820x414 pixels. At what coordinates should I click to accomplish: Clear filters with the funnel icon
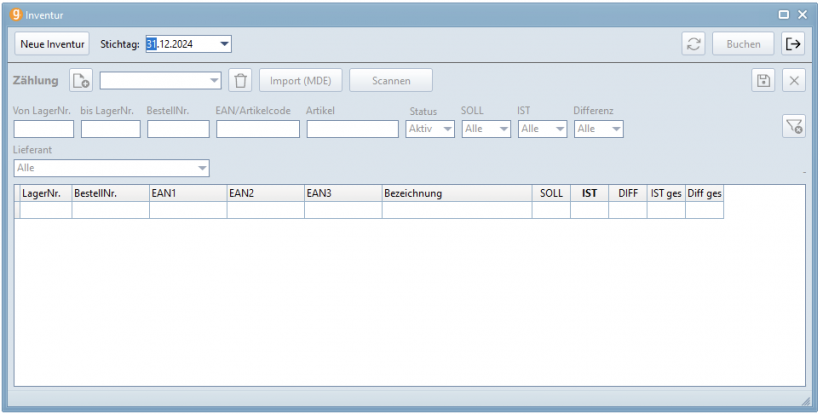pos(793,125)
